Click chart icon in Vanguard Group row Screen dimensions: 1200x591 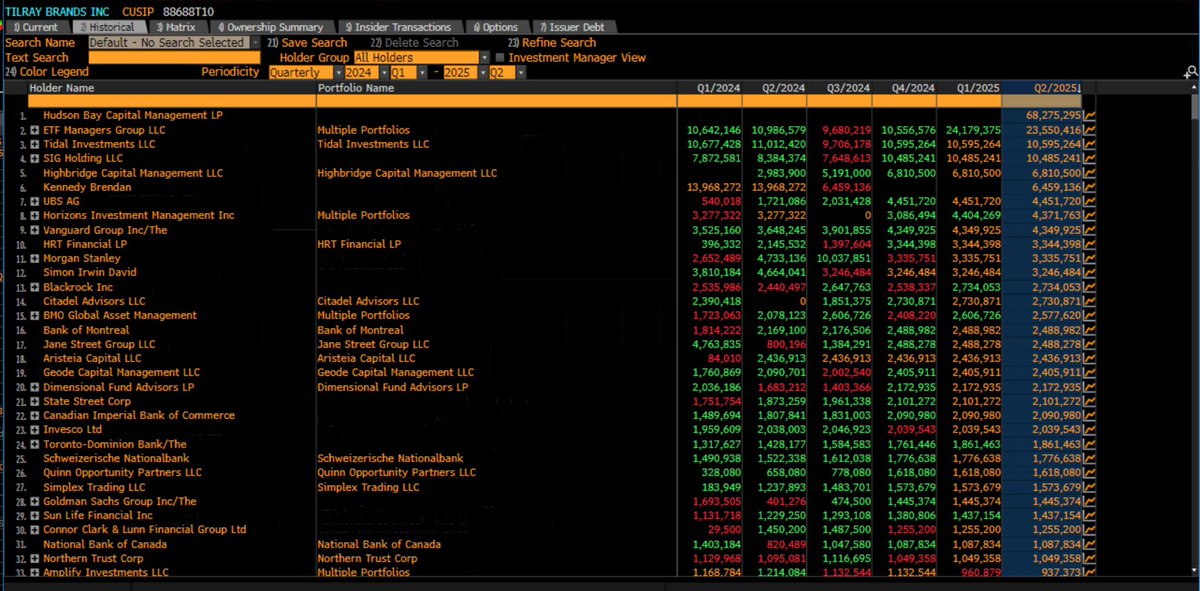[1090, 230]
